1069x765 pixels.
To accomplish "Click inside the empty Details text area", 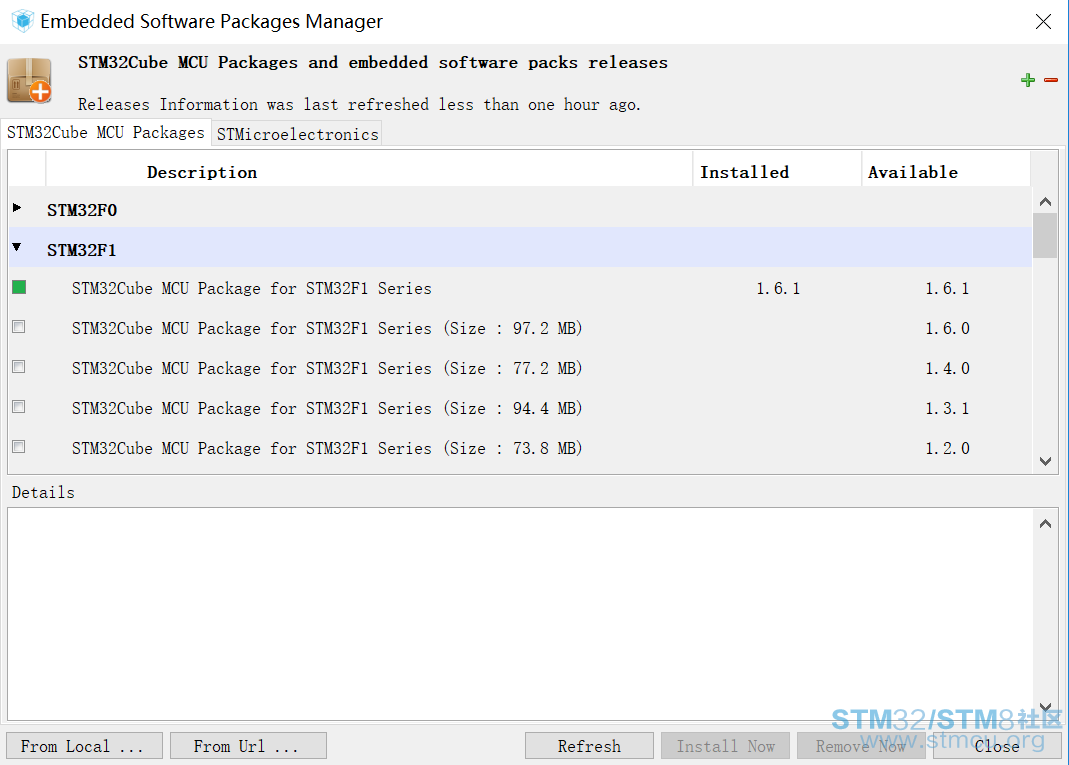I will point(520,614).
